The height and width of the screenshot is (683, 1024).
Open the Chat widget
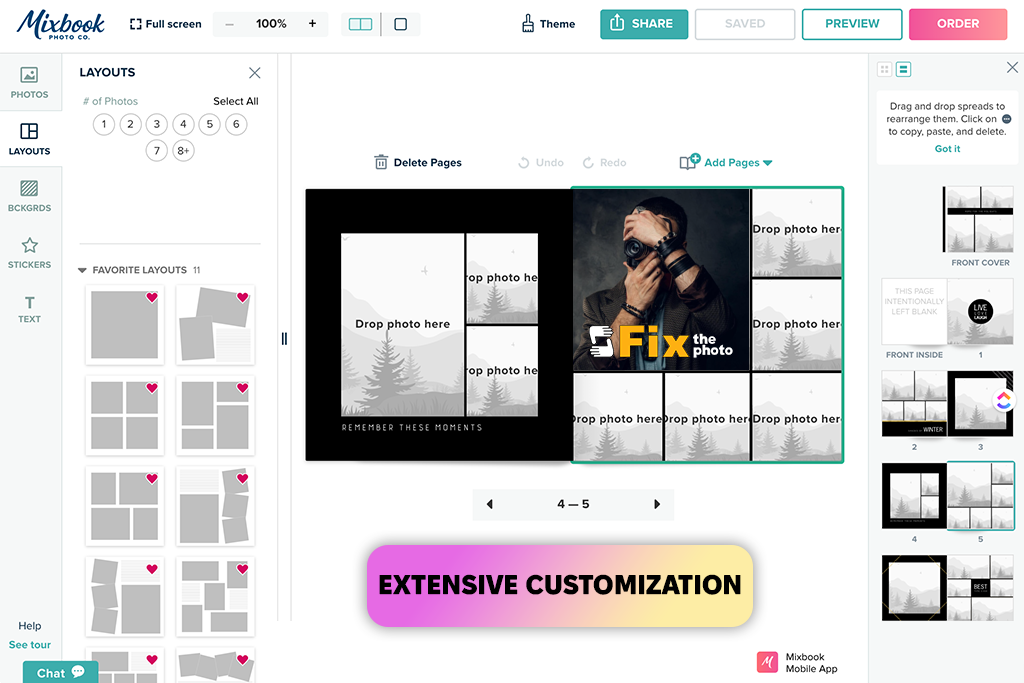pyautogui.click(x=60, y=673)
